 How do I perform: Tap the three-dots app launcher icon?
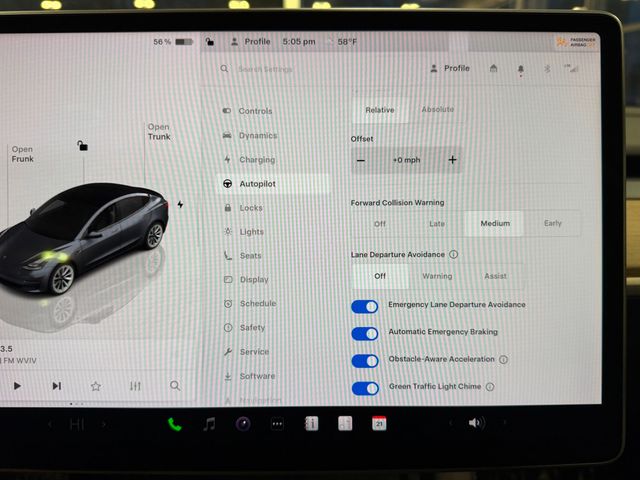[x=277, y=424]
